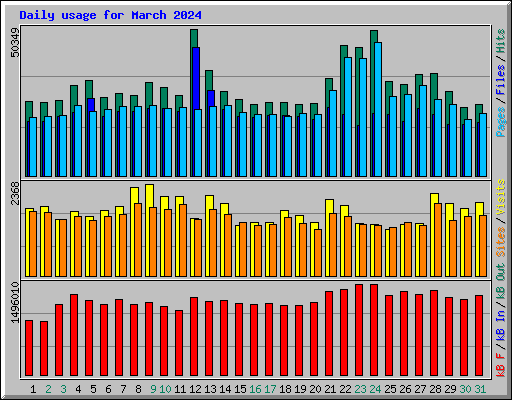The width and height of the screenshot is (512, 400).
Task: Click the red kB bar for day 23
Action: coord(359,330)
